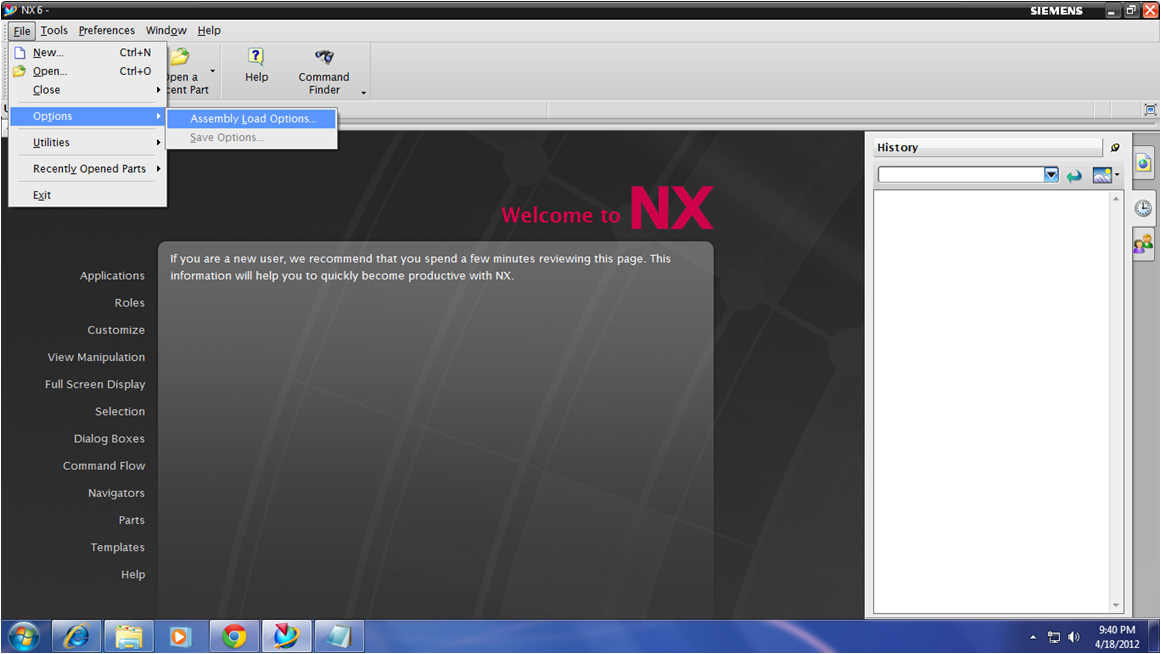
Task: Click the greyed-out Save Options entry
Action: click(x=252, y=138)
